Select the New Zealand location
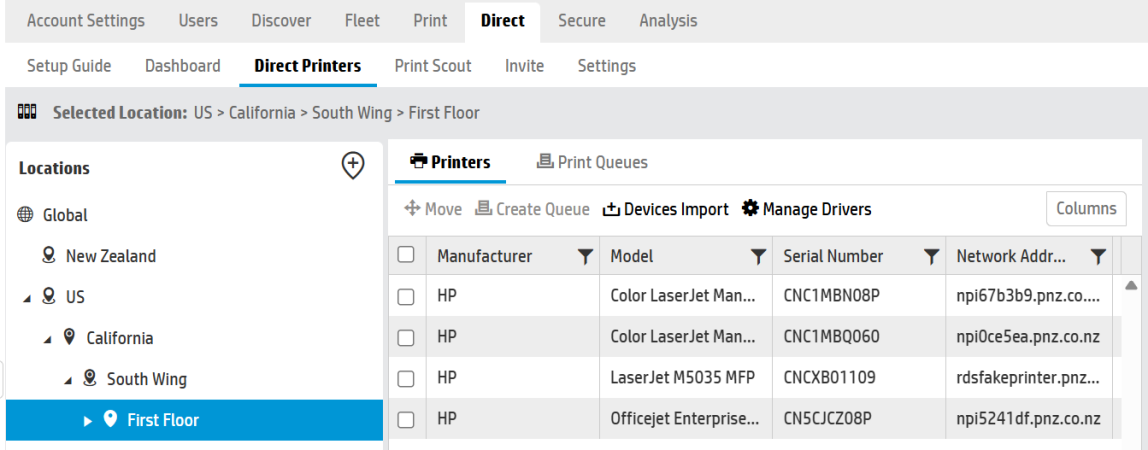This screenshot has width=1148, height=450. coord(110,256)
